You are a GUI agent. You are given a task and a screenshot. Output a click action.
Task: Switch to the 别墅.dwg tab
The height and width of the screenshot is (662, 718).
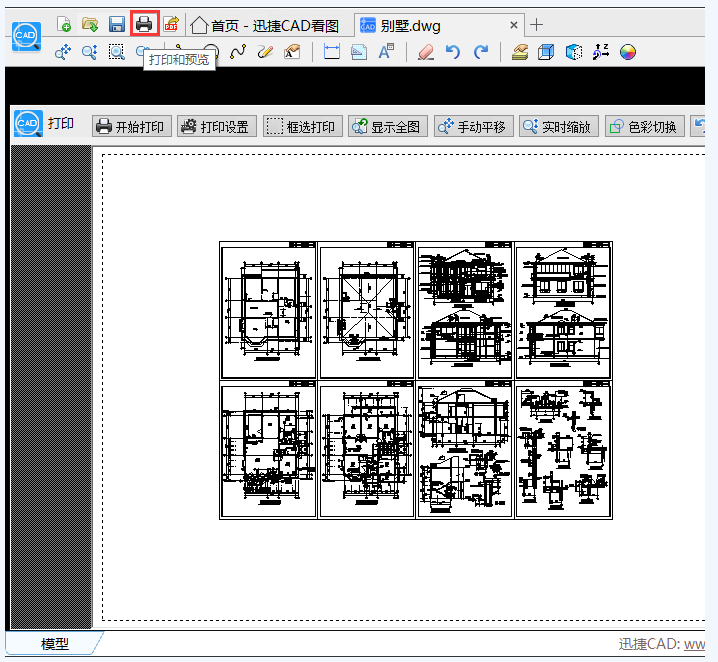click(x=410, y=25)
